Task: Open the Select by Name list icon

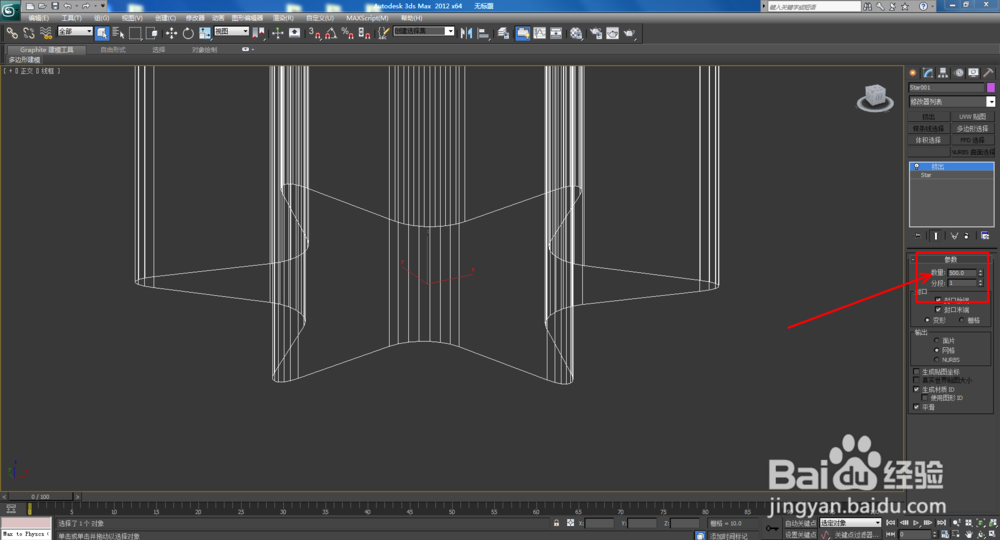Action: 119,33
